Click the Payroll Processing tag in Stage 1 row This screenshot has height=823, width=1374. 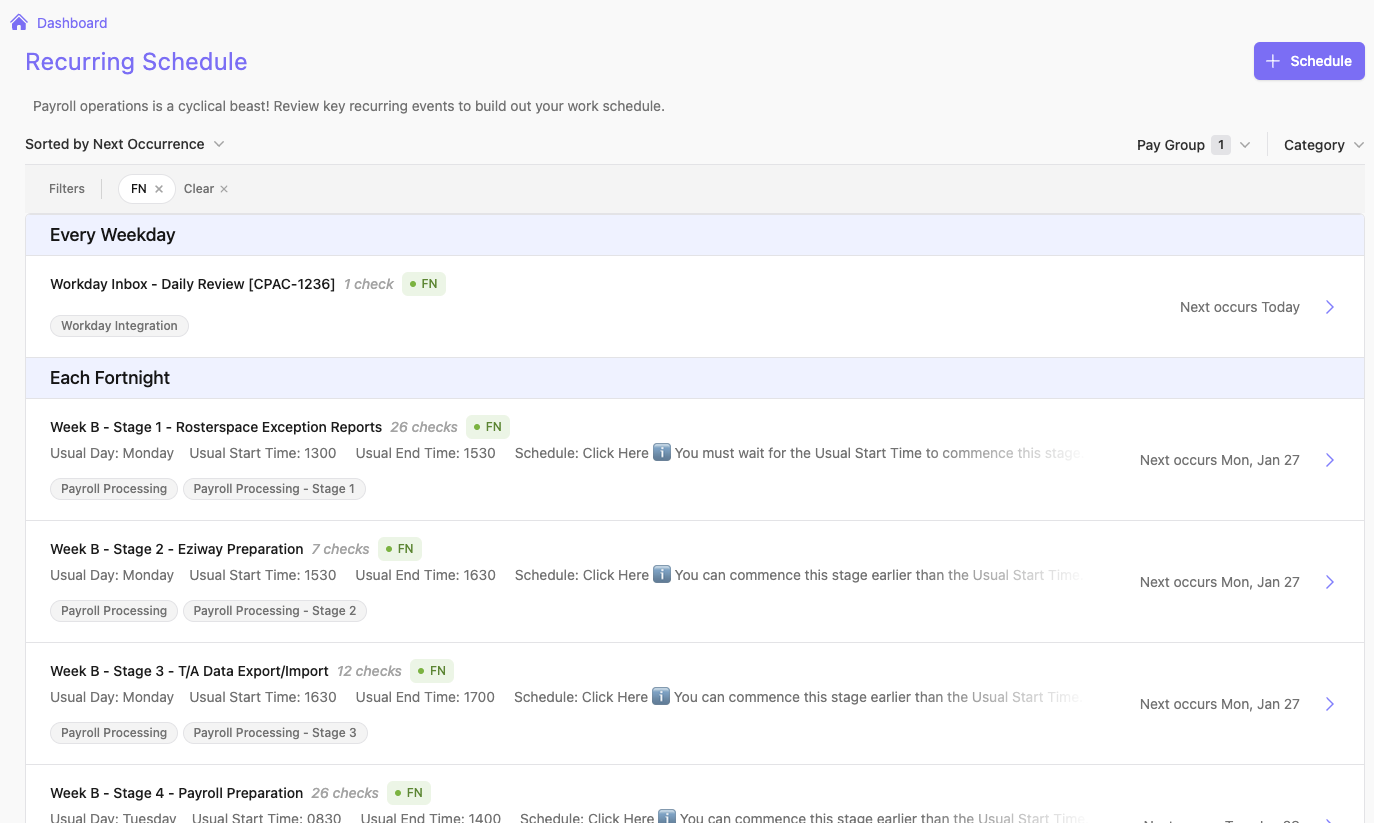pos(114,489)
